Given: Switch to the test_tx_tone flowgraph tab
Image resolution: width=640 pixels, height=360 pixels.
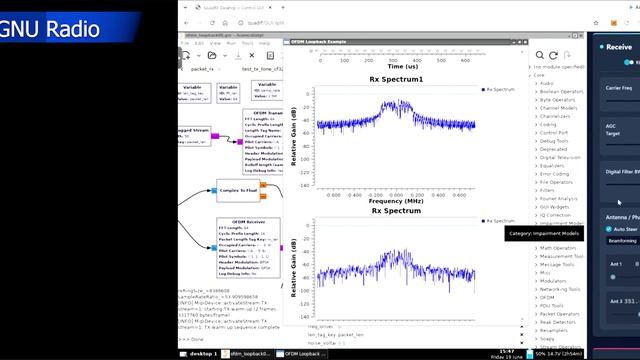Looking at the screenshot, I should point(262,69).
